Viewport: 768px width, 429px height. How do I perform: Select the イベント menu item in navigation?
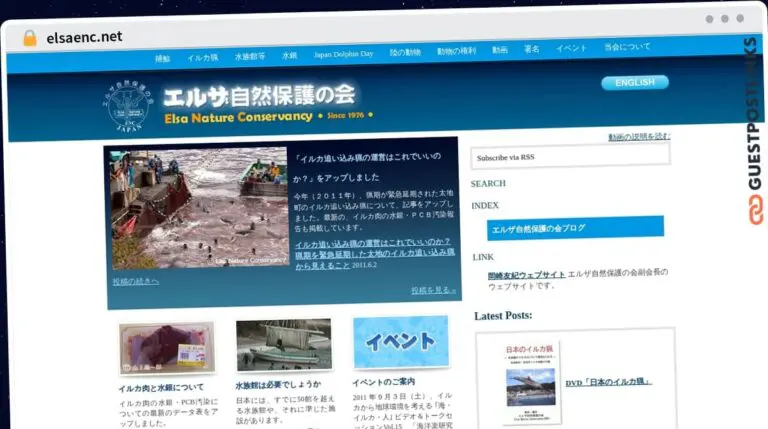click(571, 48)
